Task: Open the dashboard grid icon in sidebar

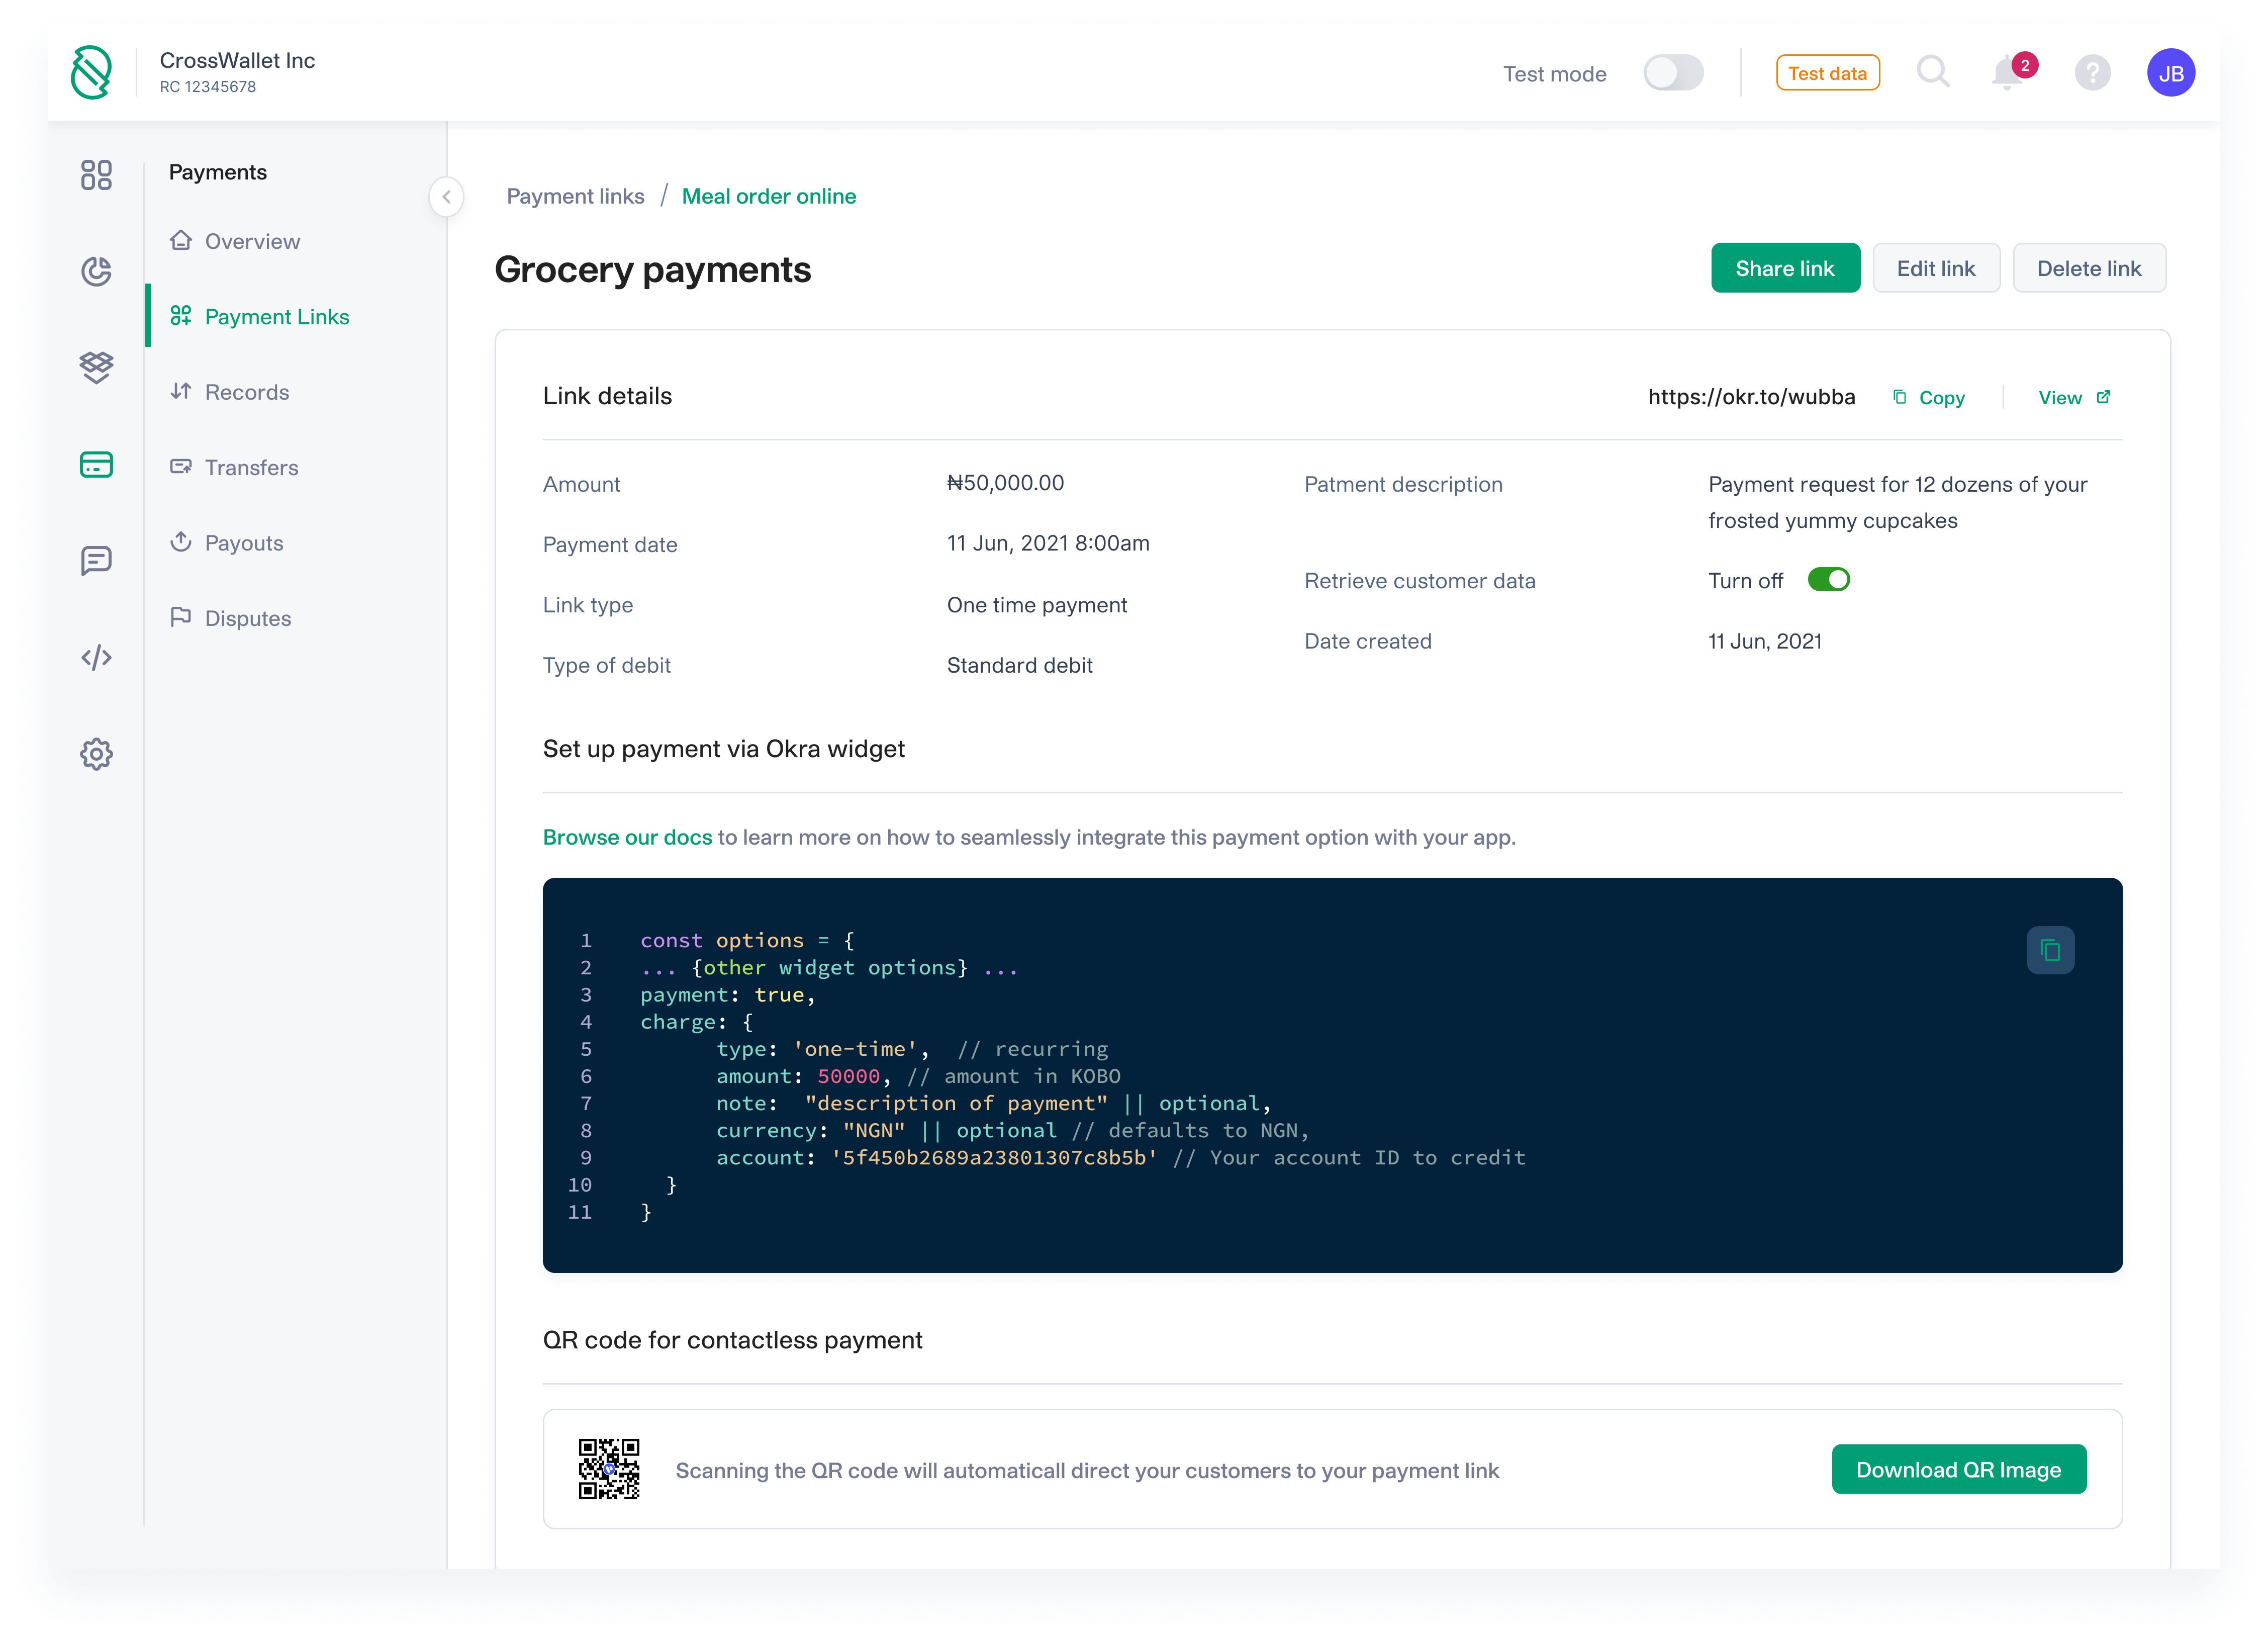Action: [96, 175]
